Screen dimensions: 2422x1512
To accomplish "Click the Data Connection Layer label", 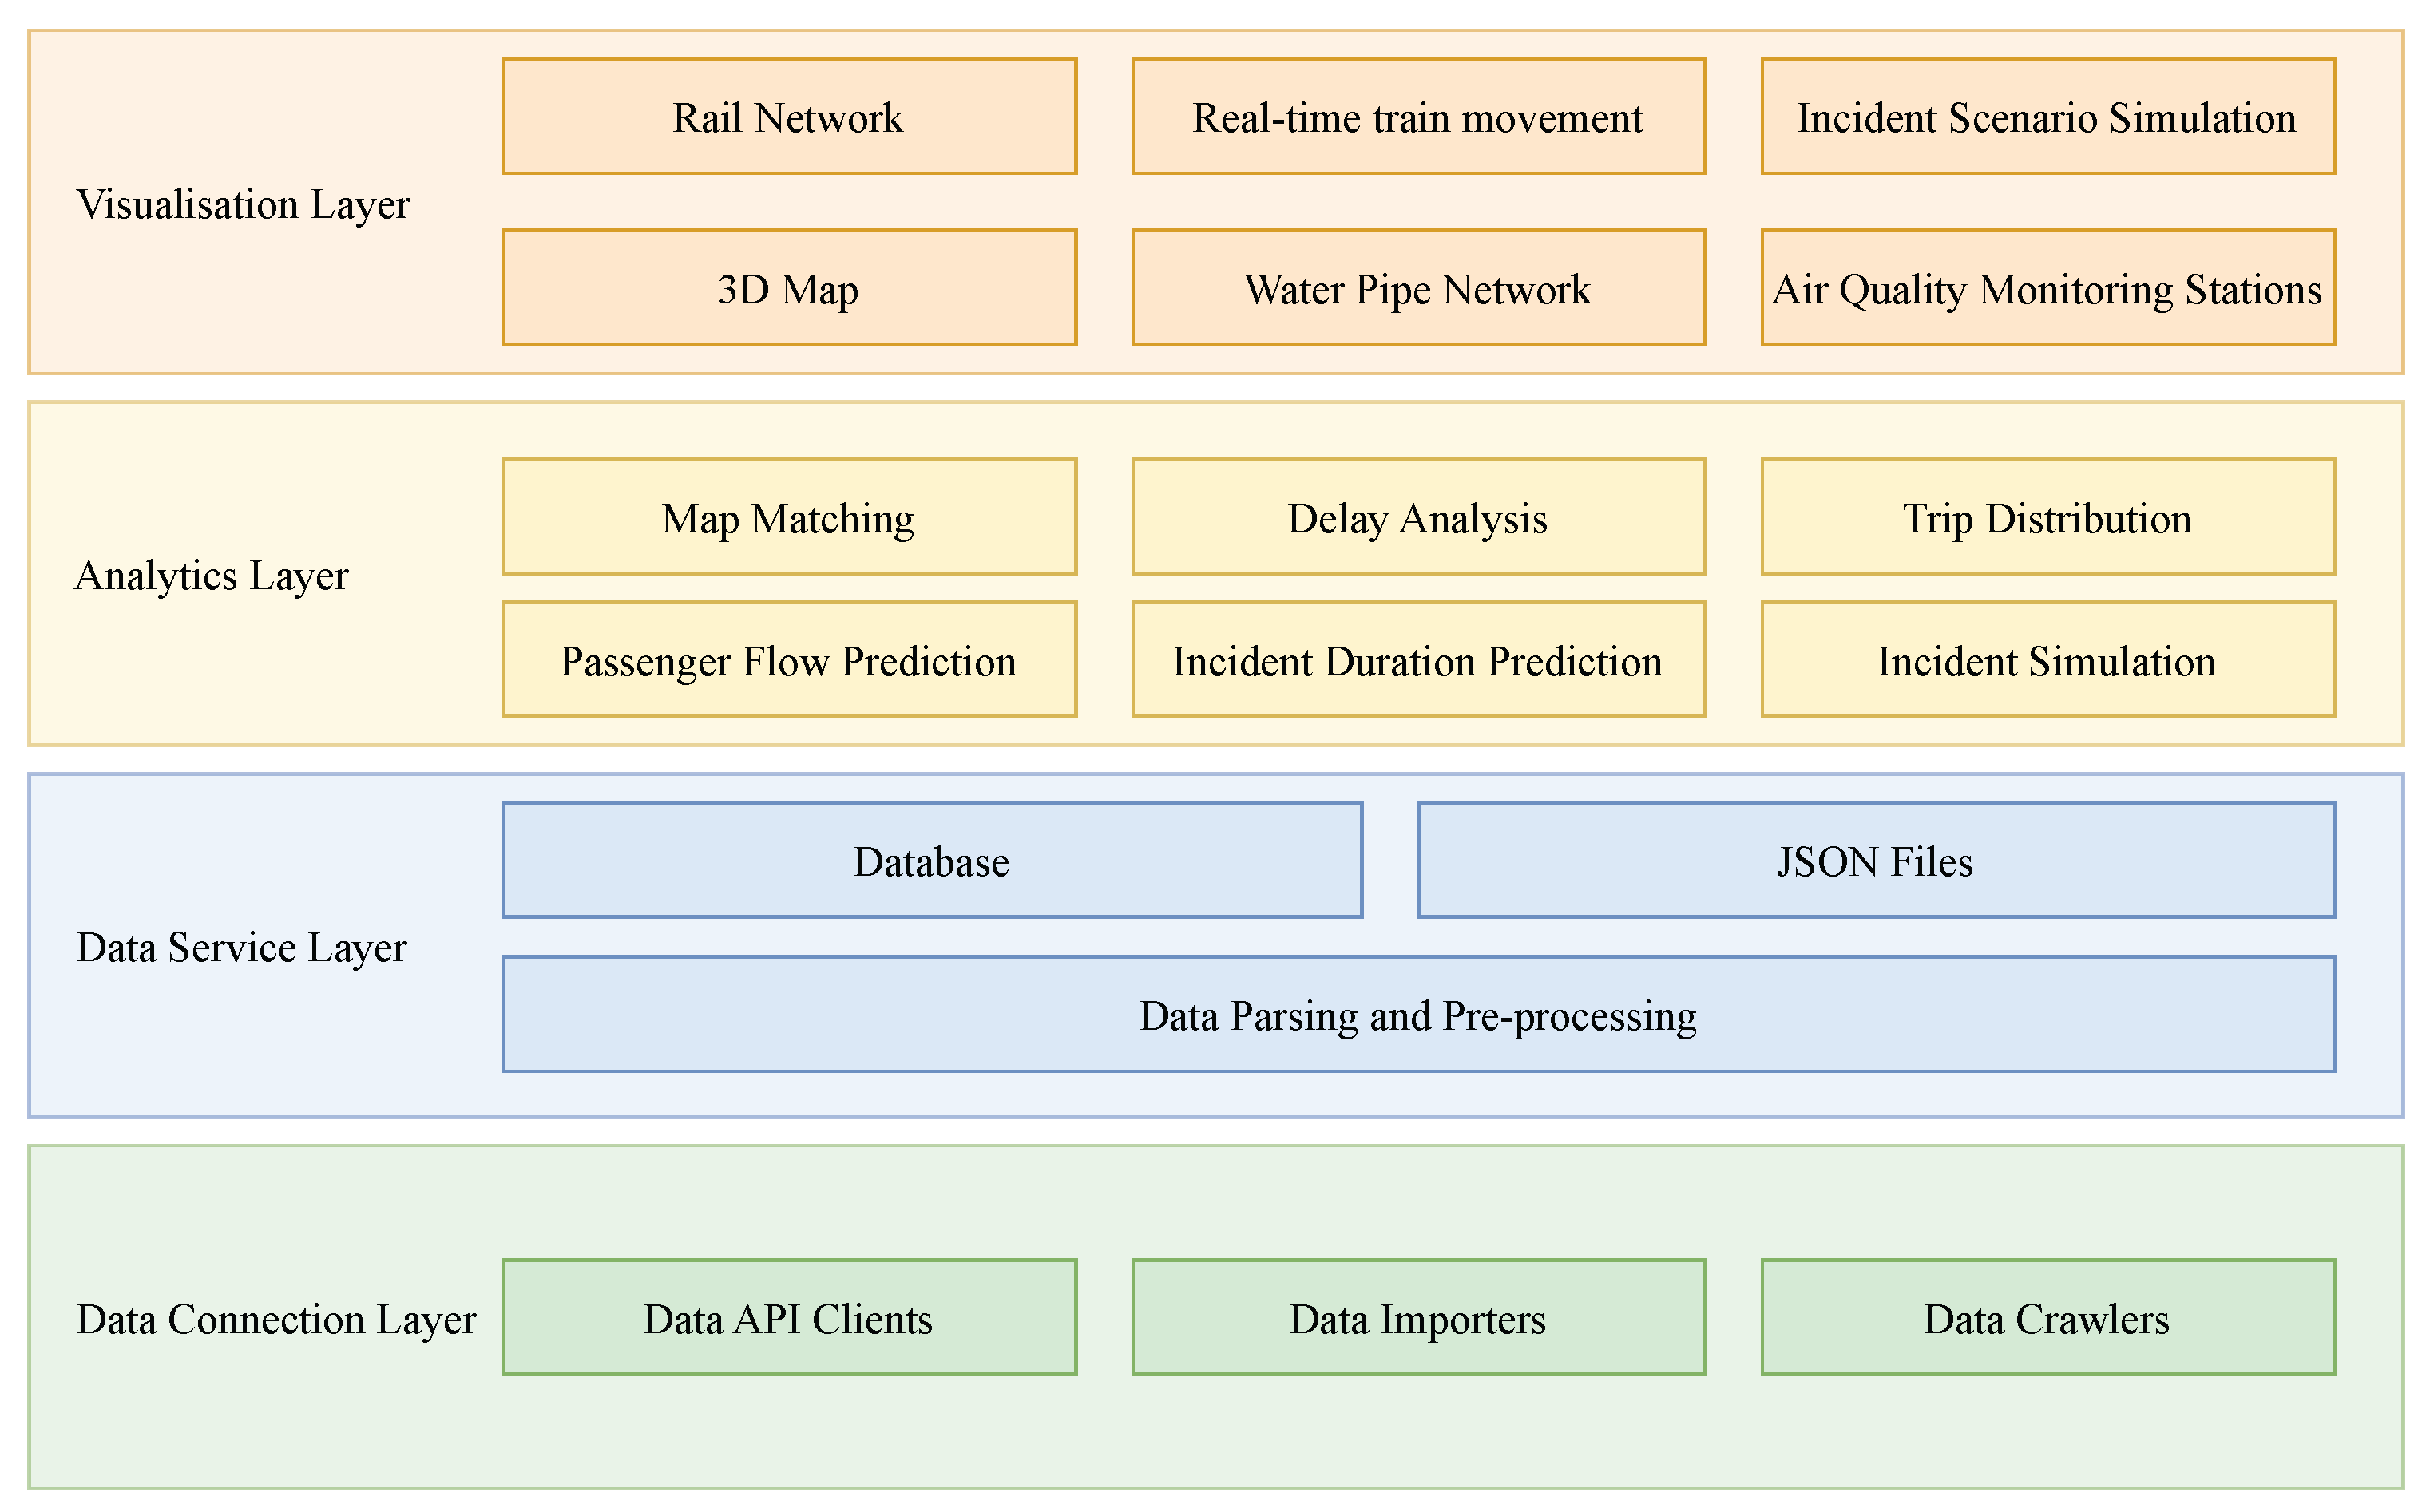I will tap(276, 1319).
